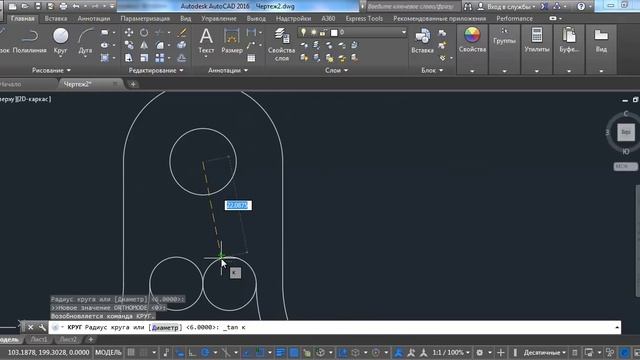Image resolution: width=640 pixels, height=360 pixels.
Task: Choose the Move tool in Редактирование
Action: [x=129, y=33]
